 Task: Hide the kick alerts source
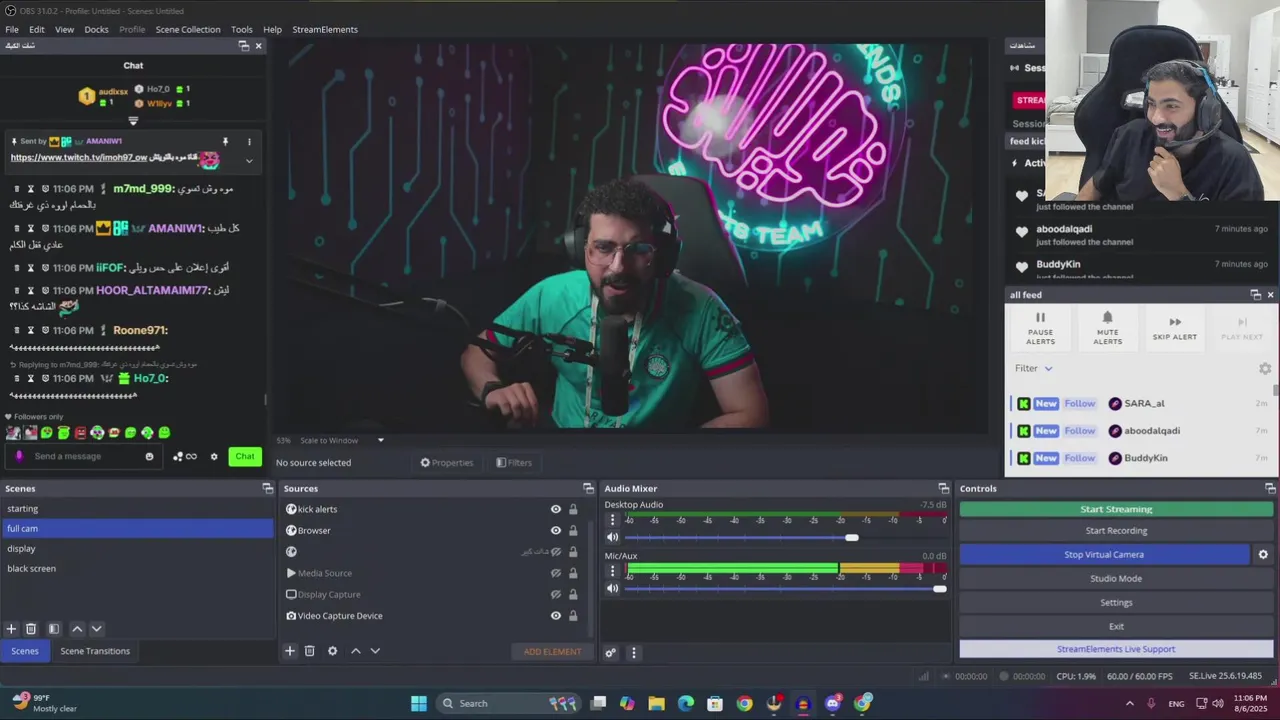(x=556, y=509)
